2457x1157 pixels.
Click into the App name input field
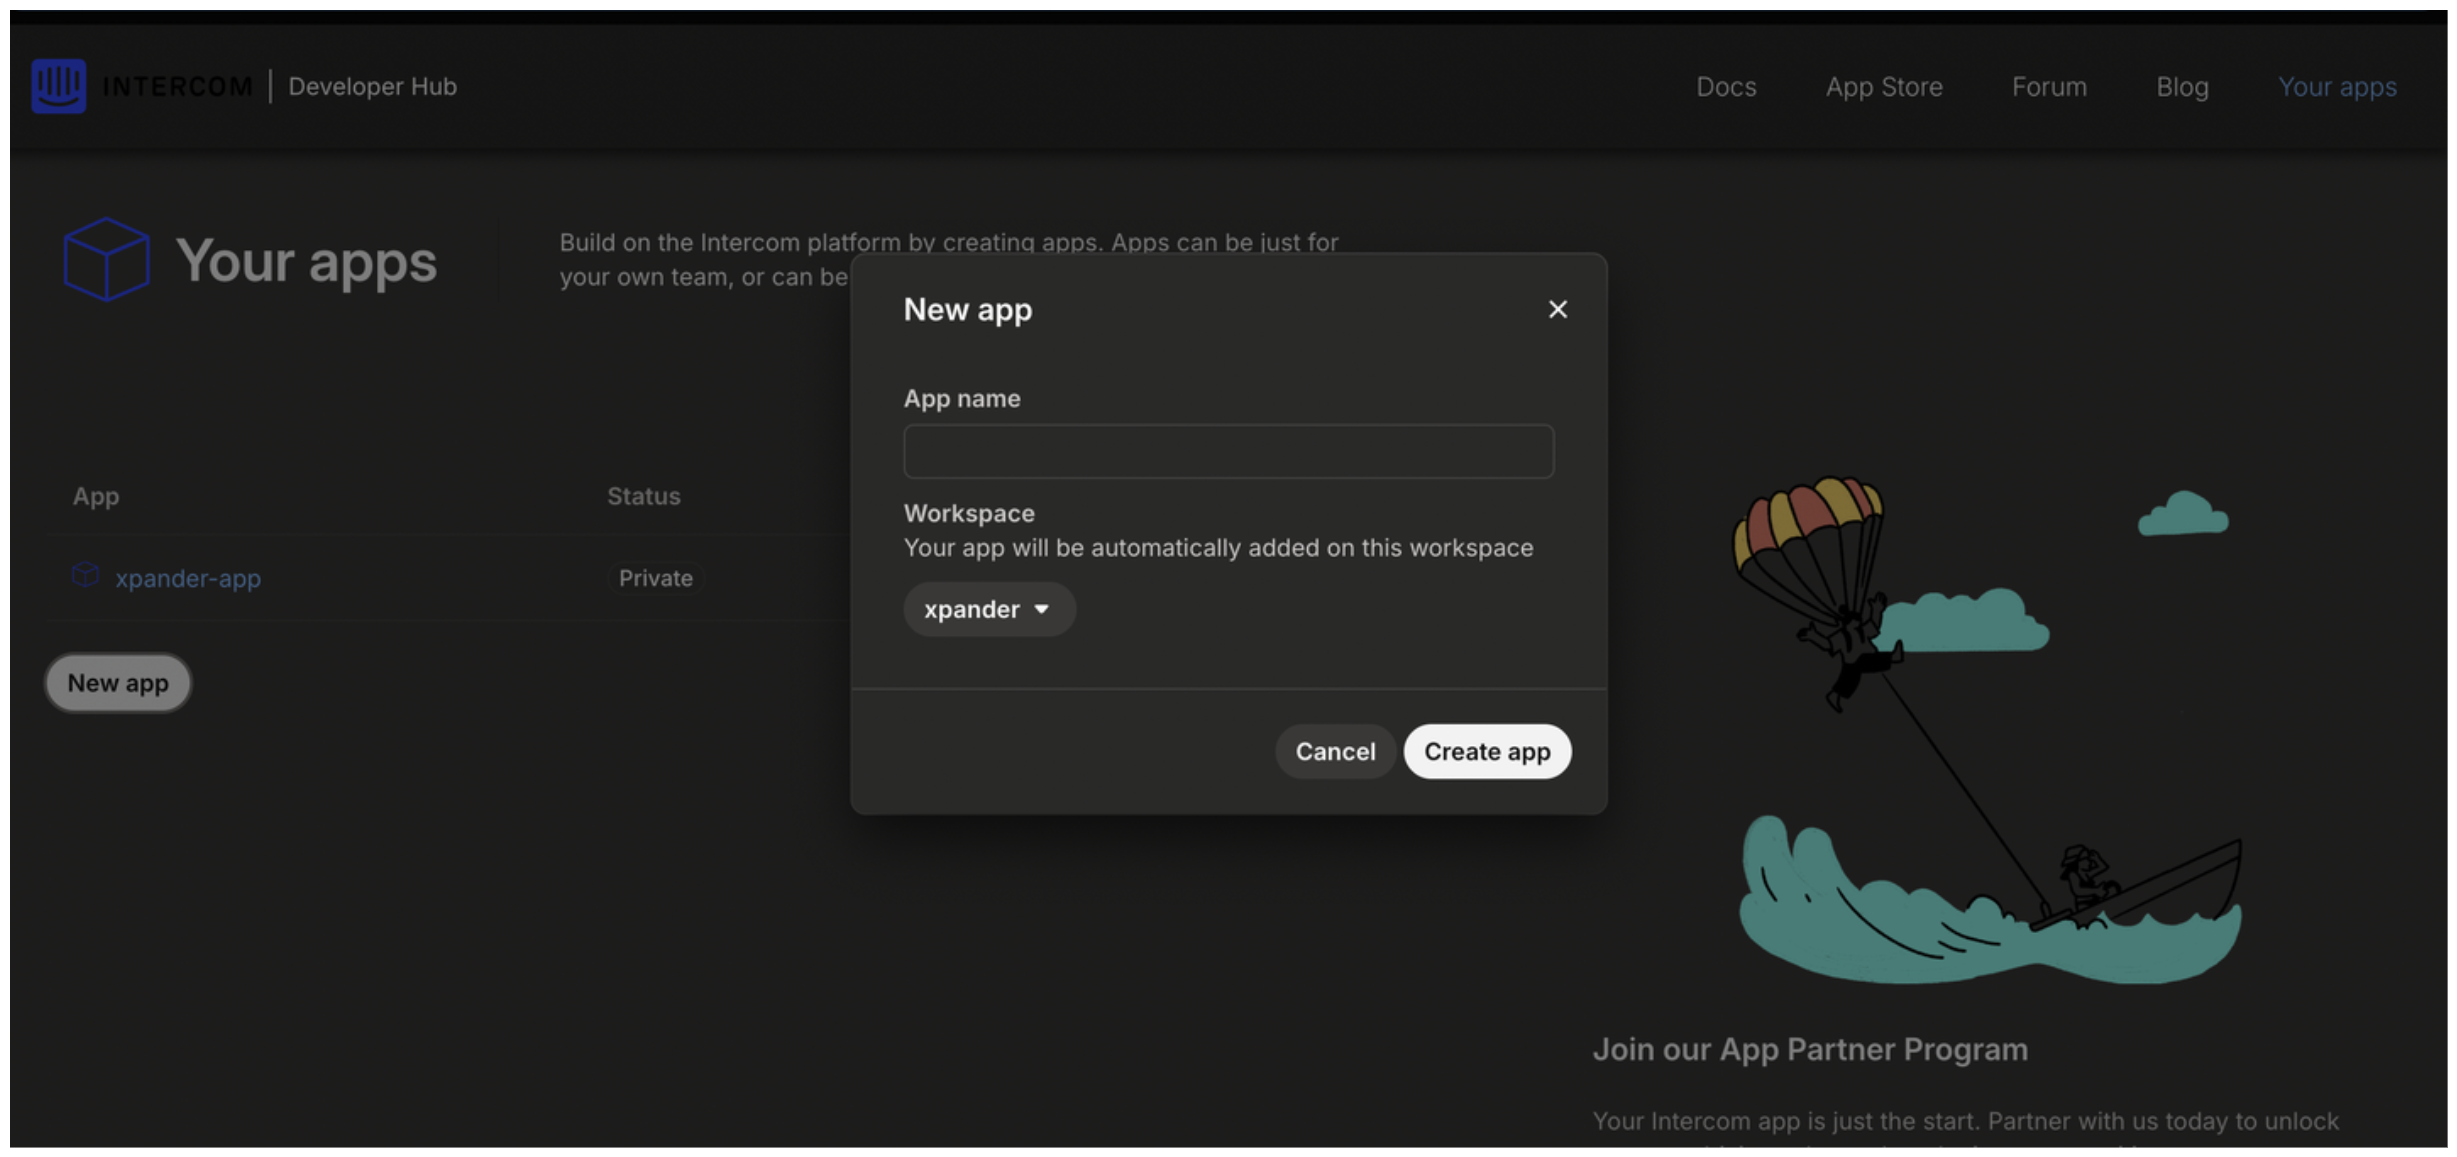1228,451
